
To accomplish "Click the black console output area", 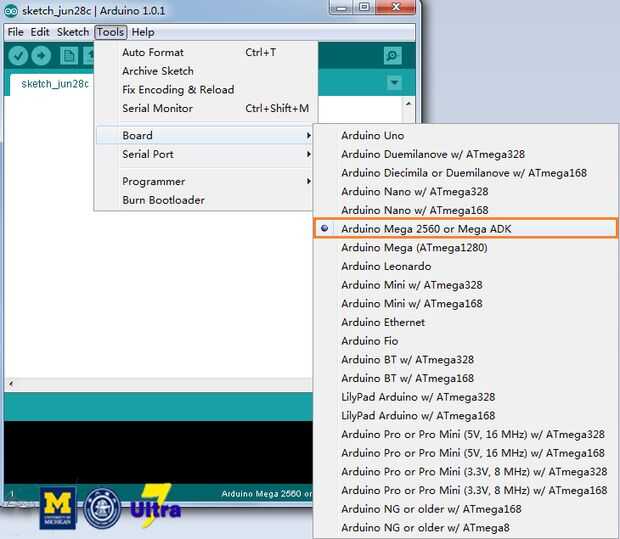I will tap(158, 452).
